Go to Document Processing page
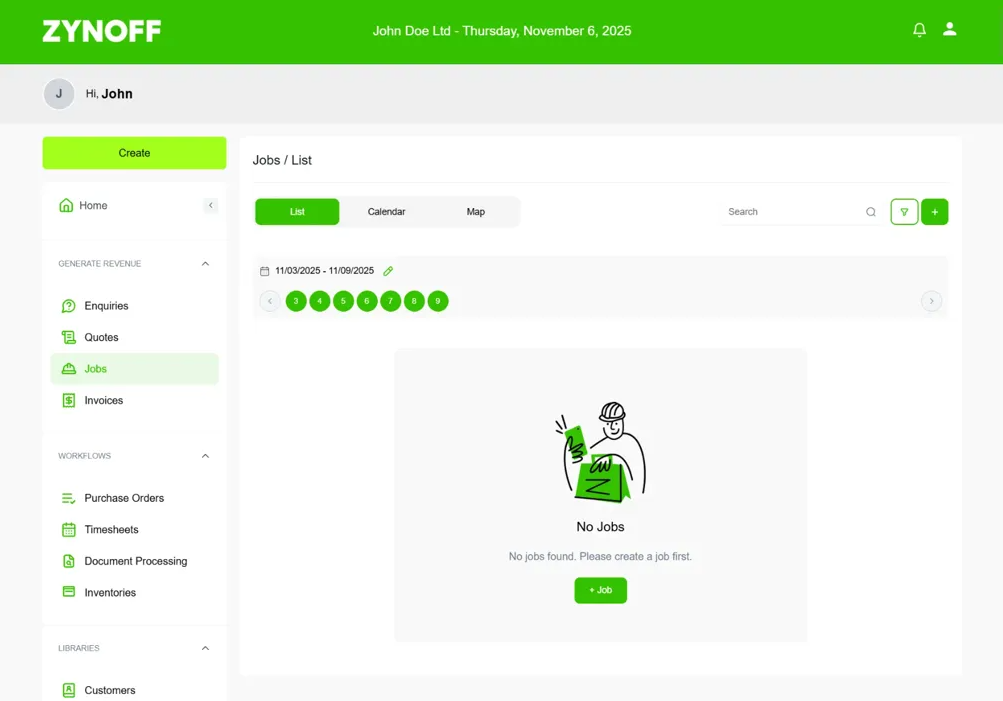Screen dimensions: 1003x701 (x=134, y=561)
